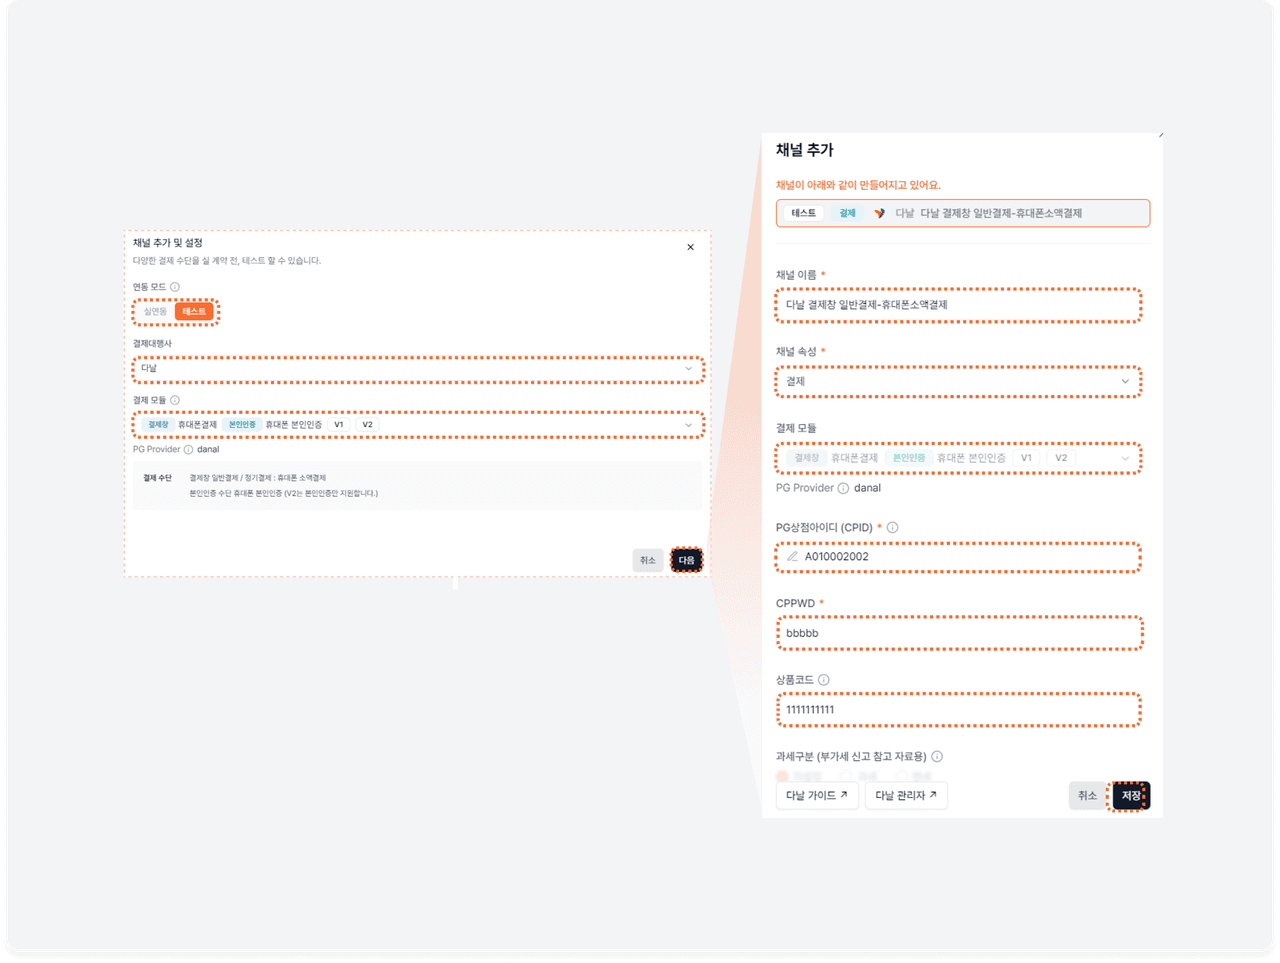This screenshot has width=1280, height=963.
Task: Click the info icon next to 연동 모드
Action: (x=175, y=287)
